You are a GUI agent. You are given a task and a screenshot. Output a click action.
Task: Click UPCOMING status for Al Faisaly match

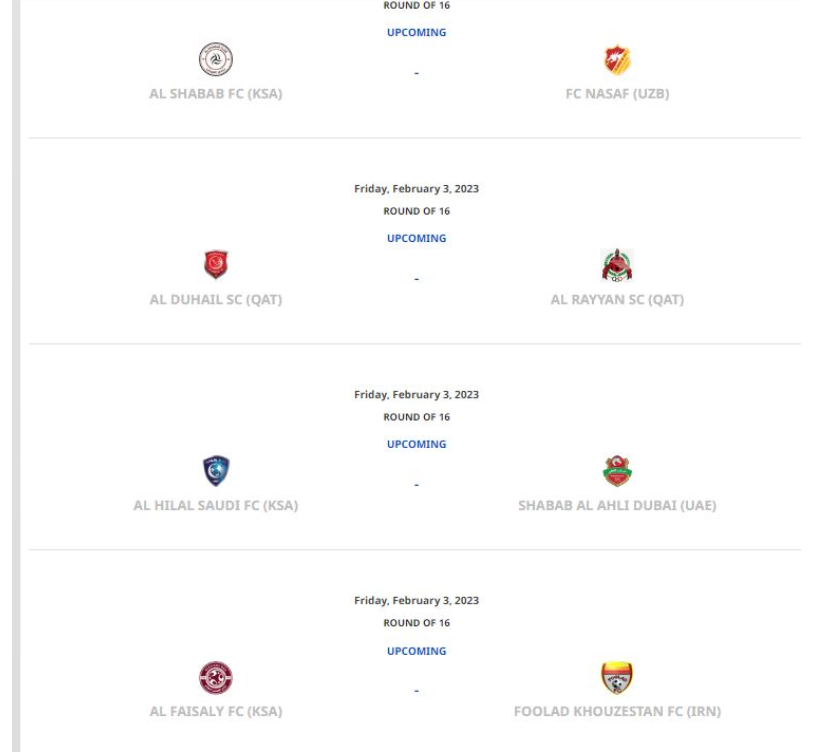[x=416, y=651]
